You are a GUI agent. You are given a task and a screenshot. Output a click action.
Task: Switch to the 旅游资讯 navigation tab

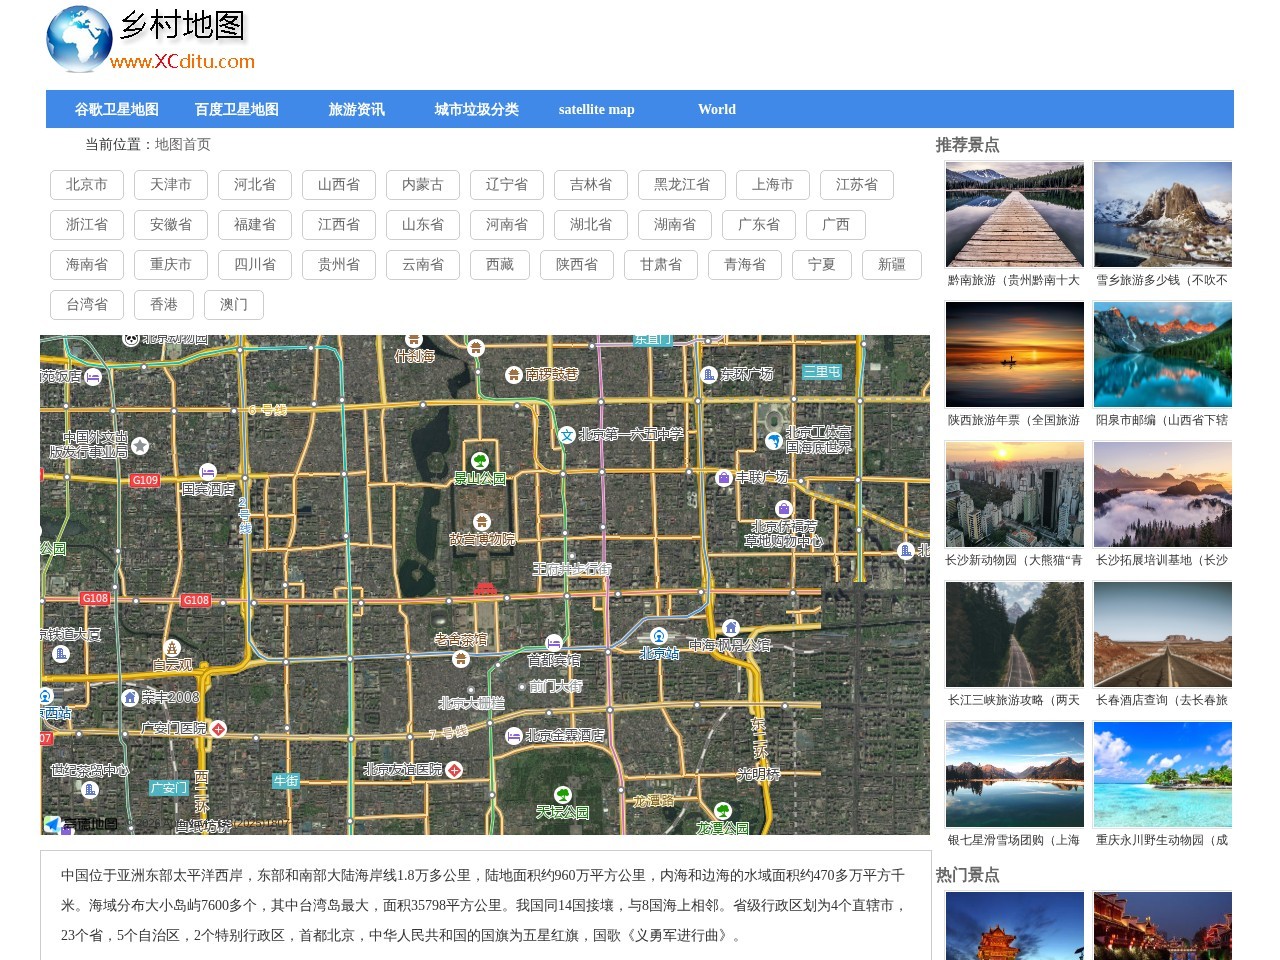[356, 110]
